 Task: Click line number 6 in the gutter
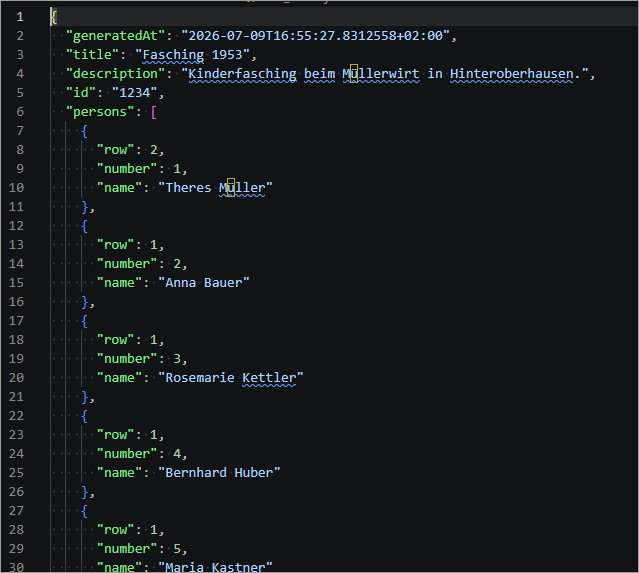20,112
